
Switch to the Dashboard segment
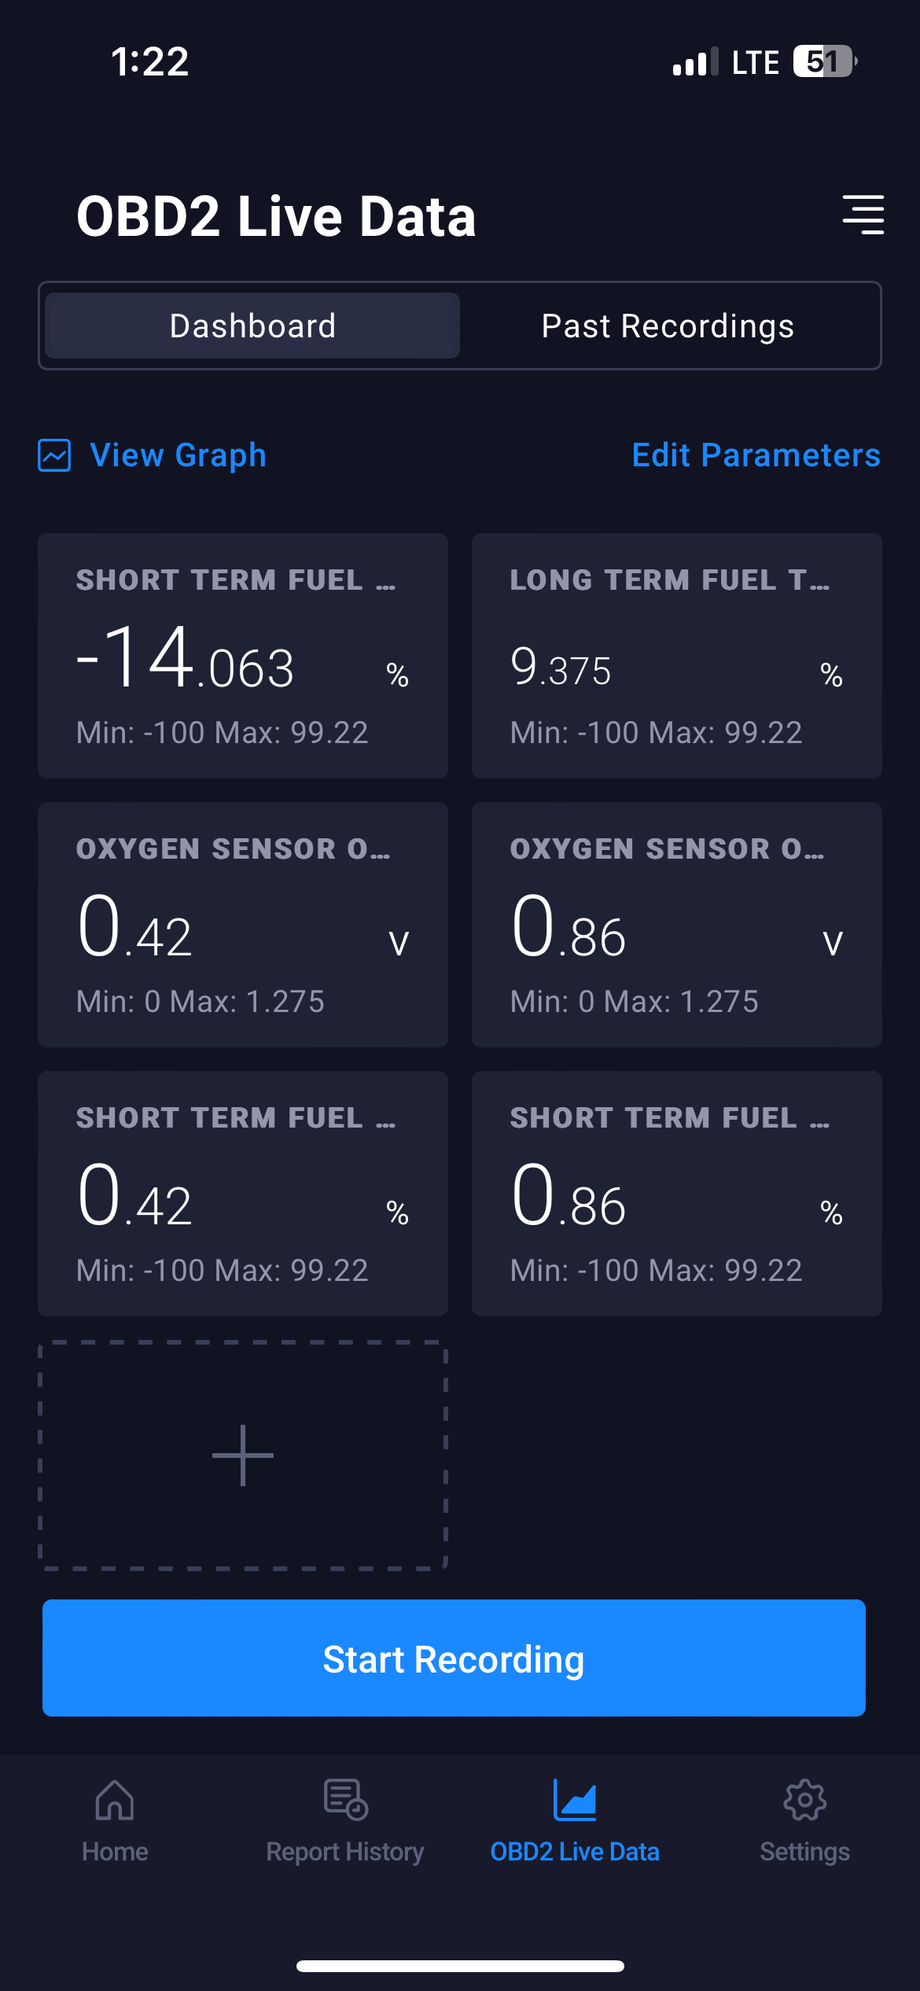(252, 326)
